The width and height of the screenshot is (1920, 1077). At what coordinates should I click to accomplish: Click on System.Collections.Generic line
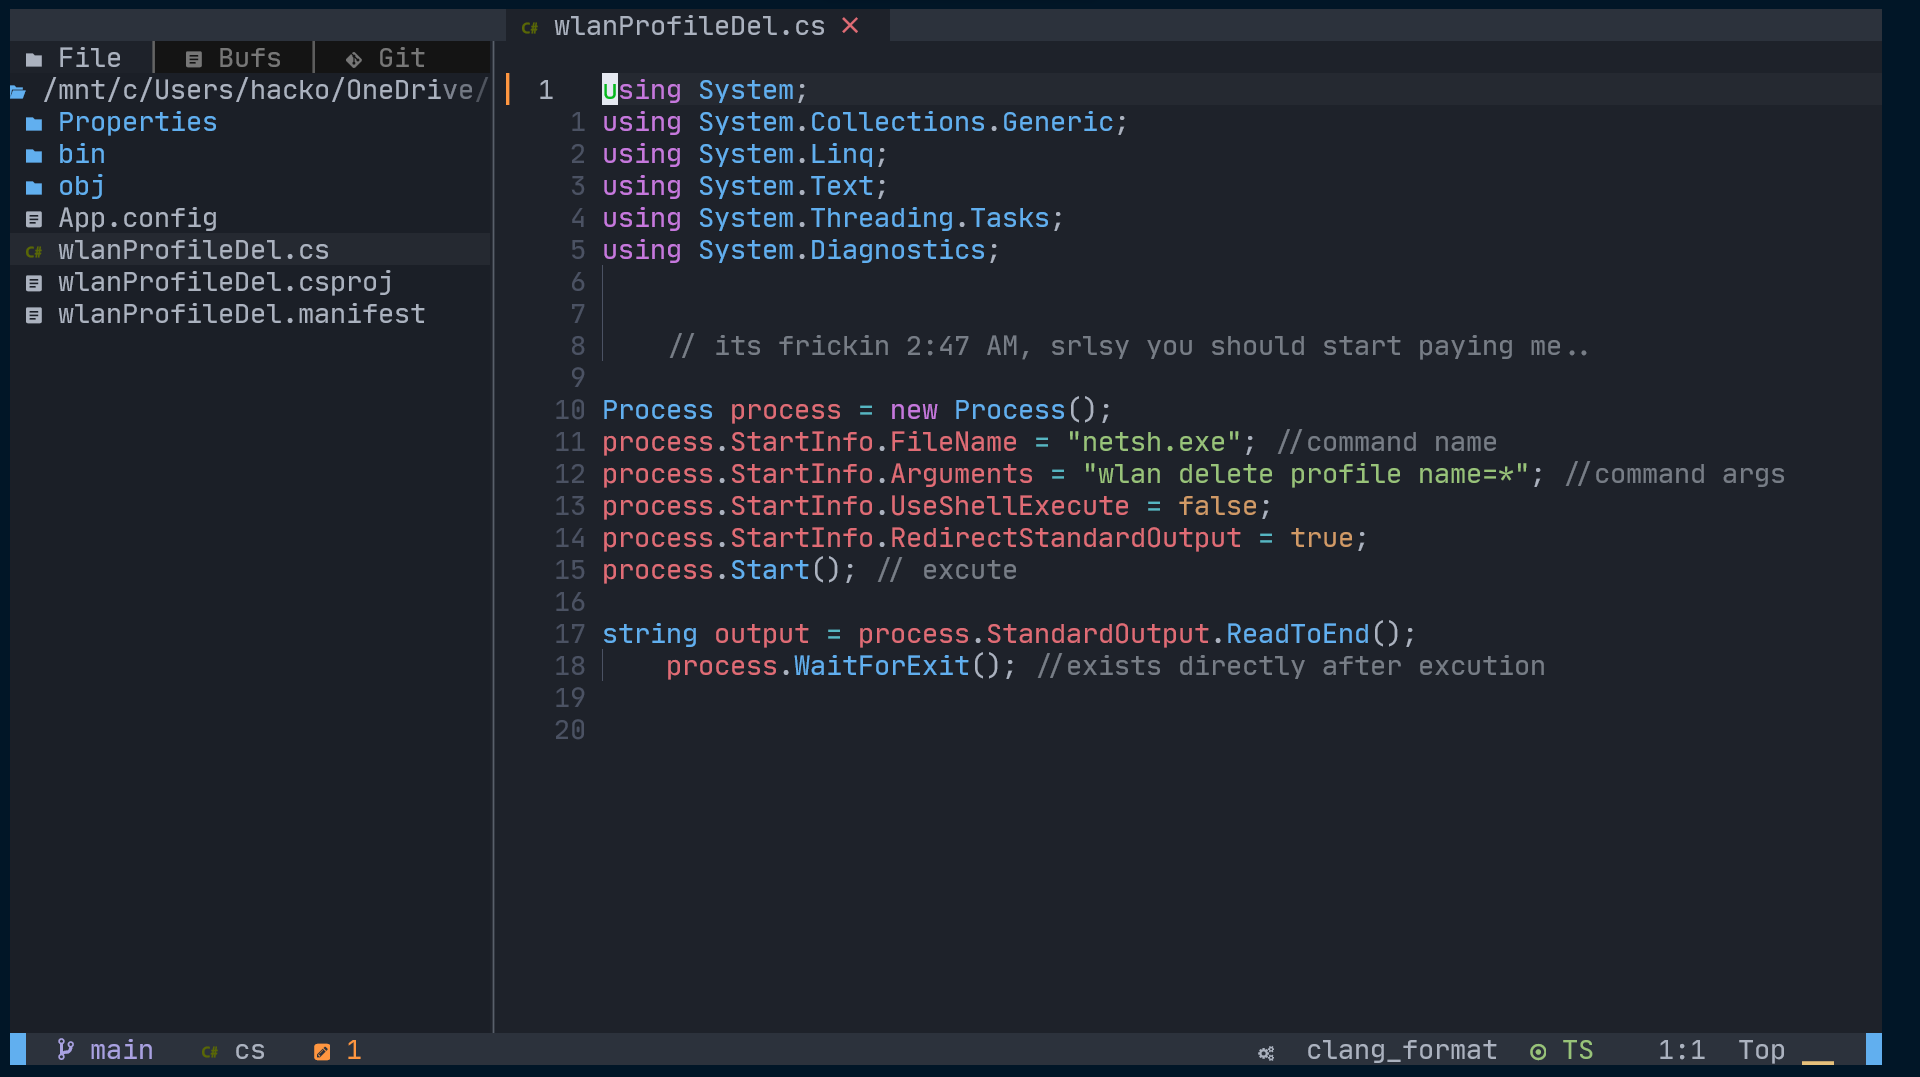865,122
